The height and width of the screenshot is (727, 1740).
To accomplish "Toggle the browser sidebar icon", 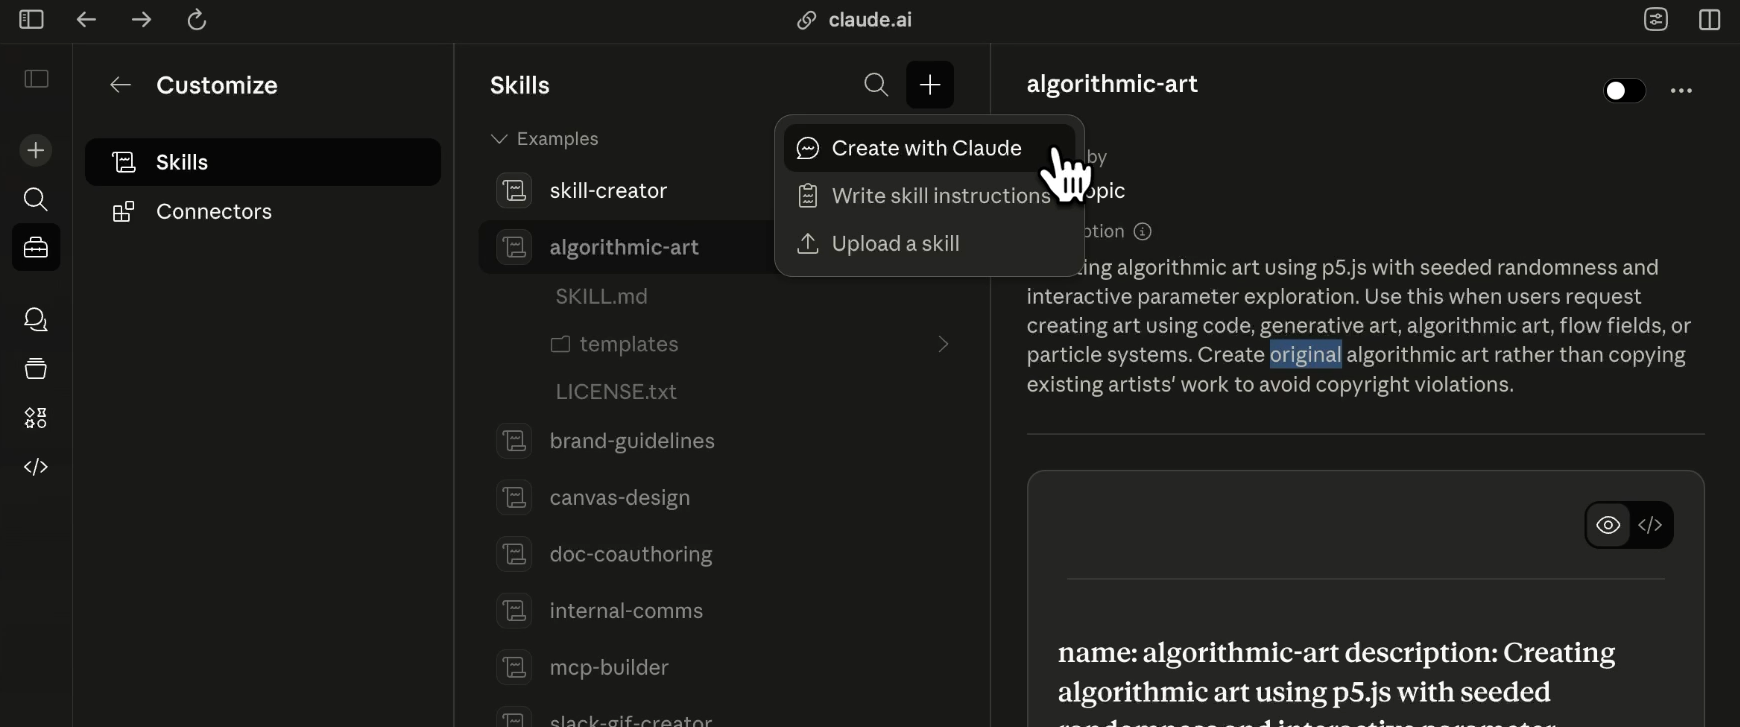I will [x=31, y=20].
